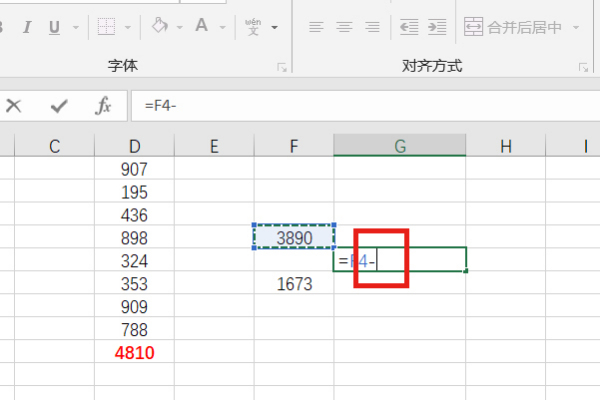Click cell containing 195
The image size is (600, 400).
134,192
